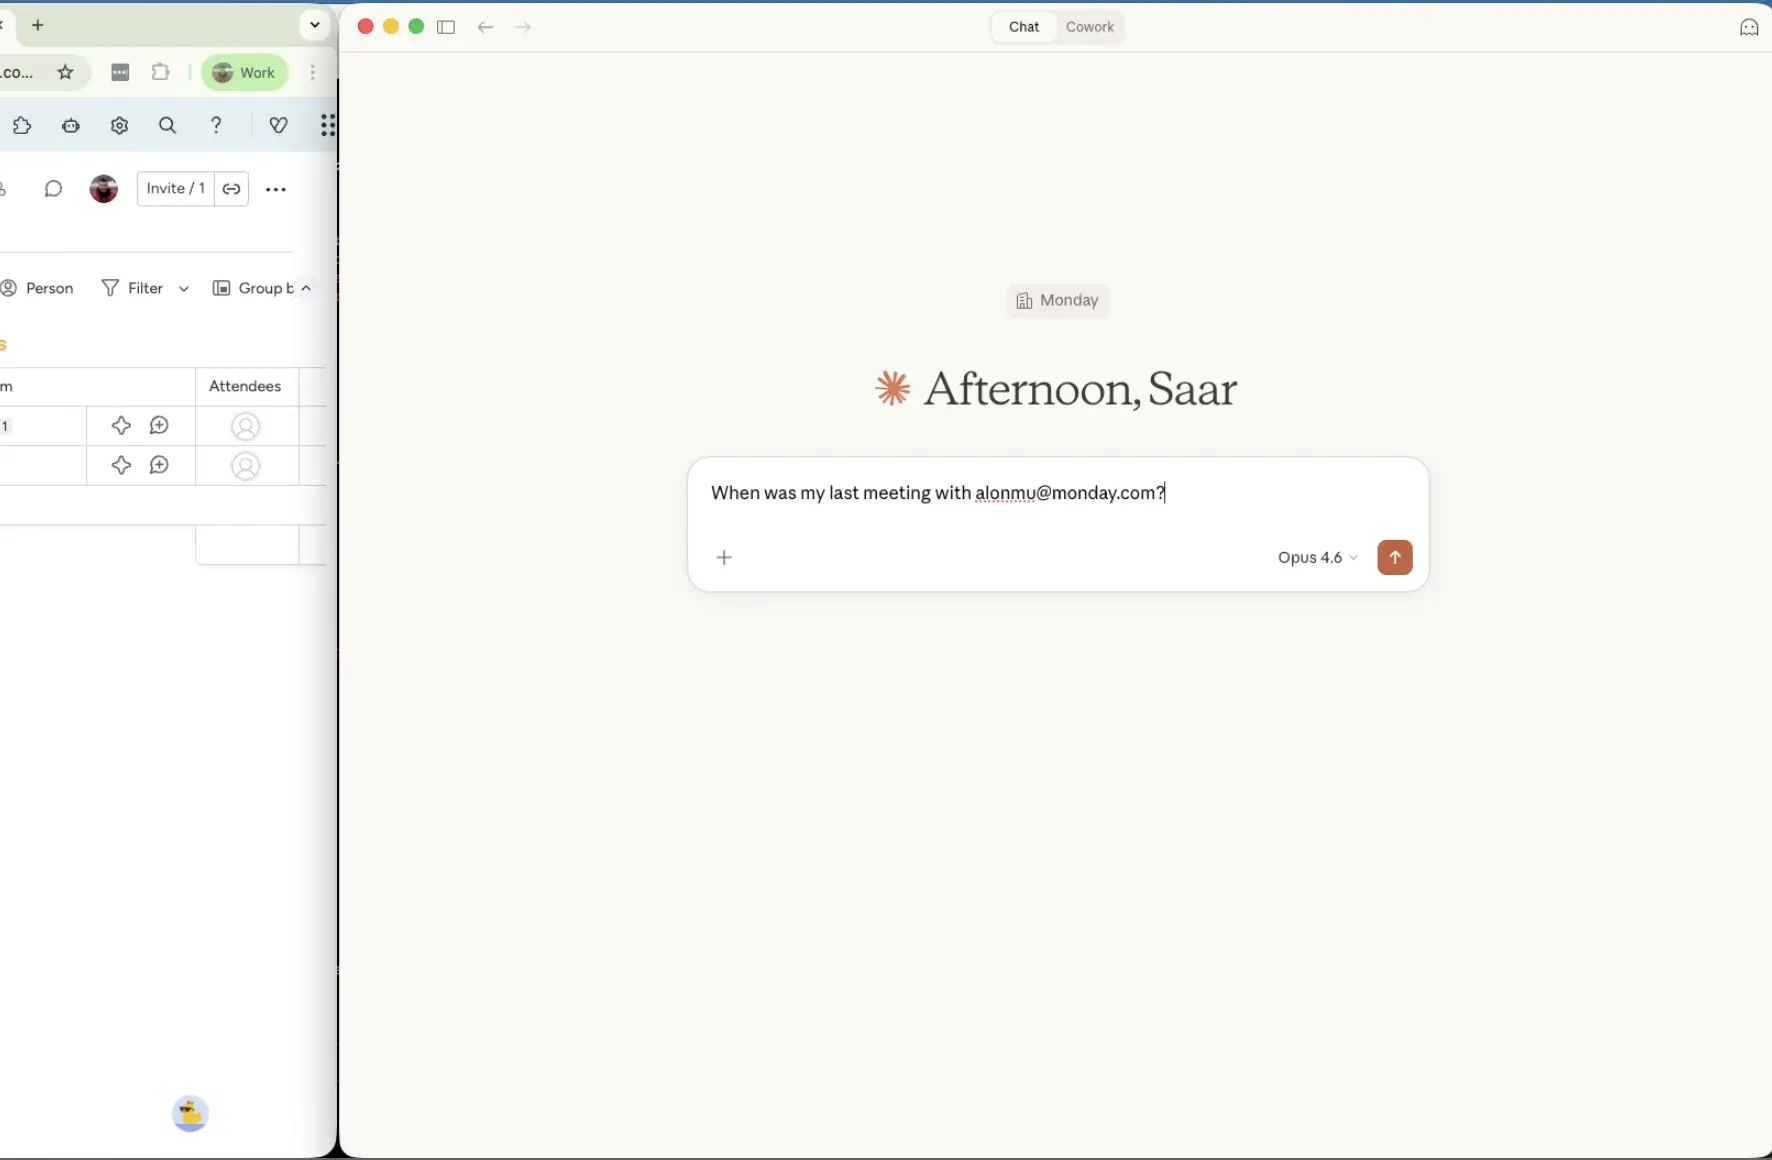Filter the board by Person
The width and height of the screenshot is (1772, 1160).
38,288
